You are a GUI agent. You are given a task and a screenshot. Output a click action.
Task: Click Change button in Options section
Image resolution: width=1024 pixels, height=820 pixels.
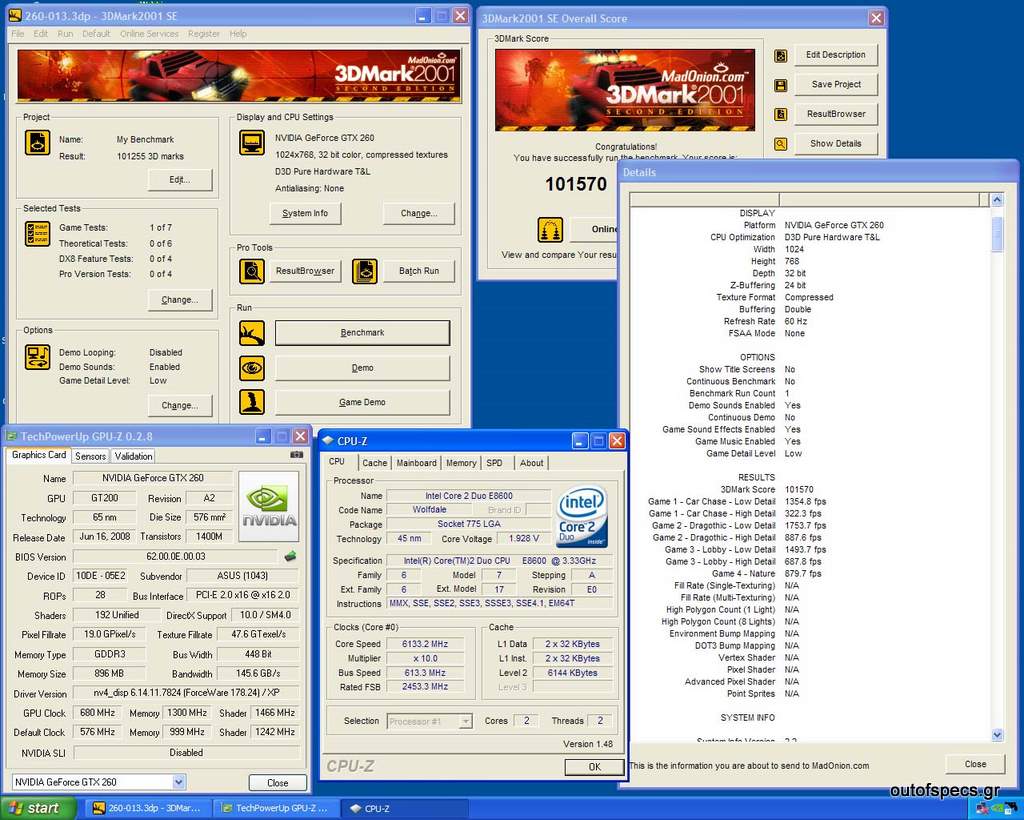click(x=180, y=405)
